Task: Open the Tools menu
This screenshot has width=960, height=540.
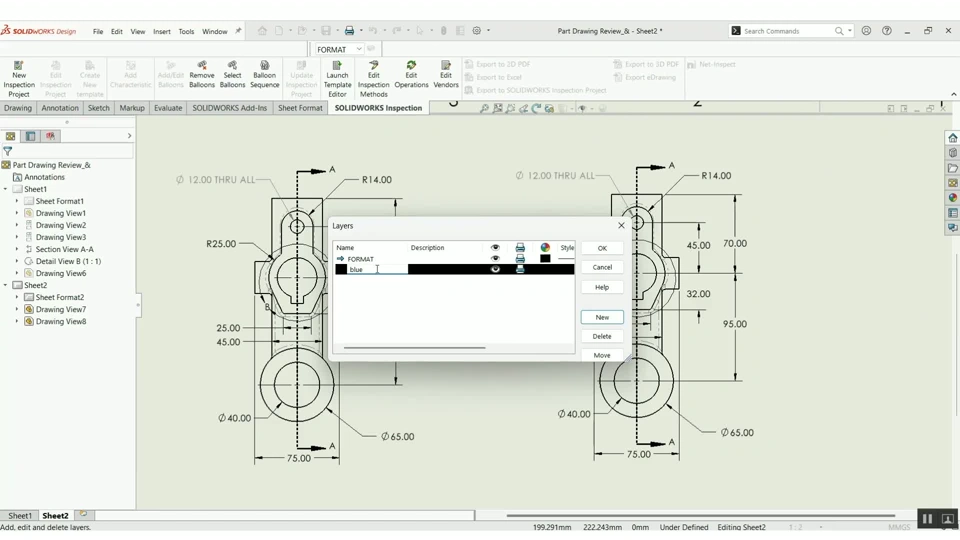Action: coord(186,31)
